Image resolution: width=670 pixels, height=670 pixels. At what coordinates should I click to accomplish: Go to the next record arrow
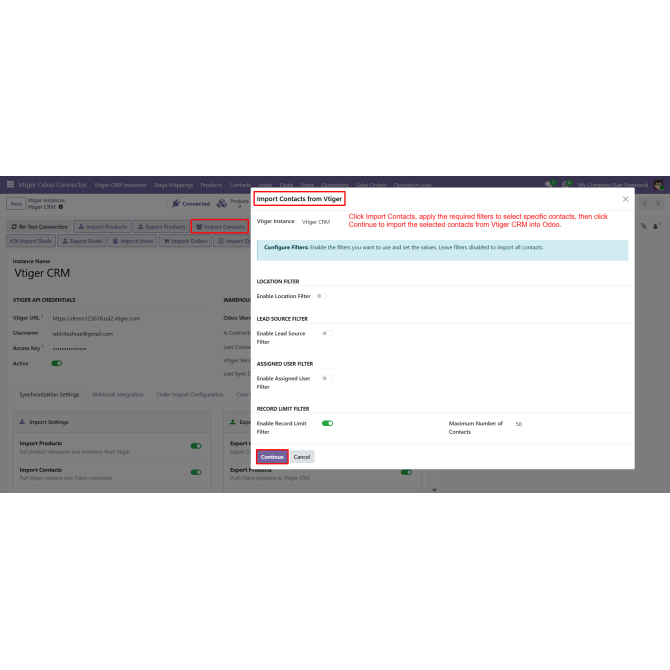pos(658,203)
